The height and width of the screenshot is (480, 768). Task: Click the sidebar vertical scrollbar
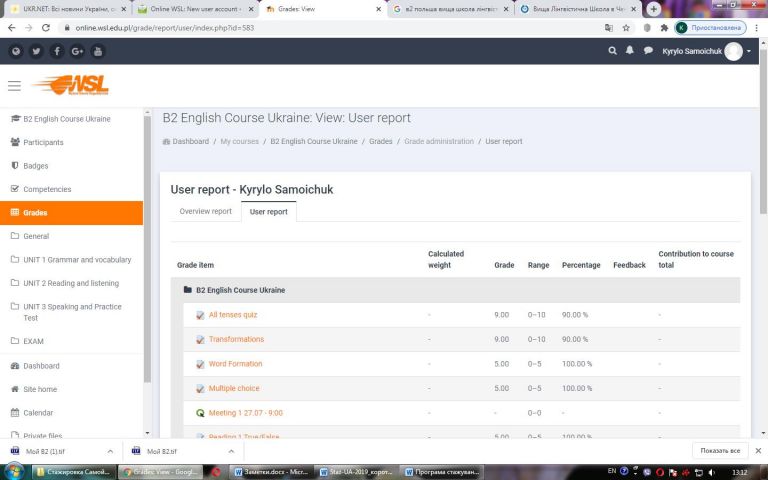coord(147,250)
